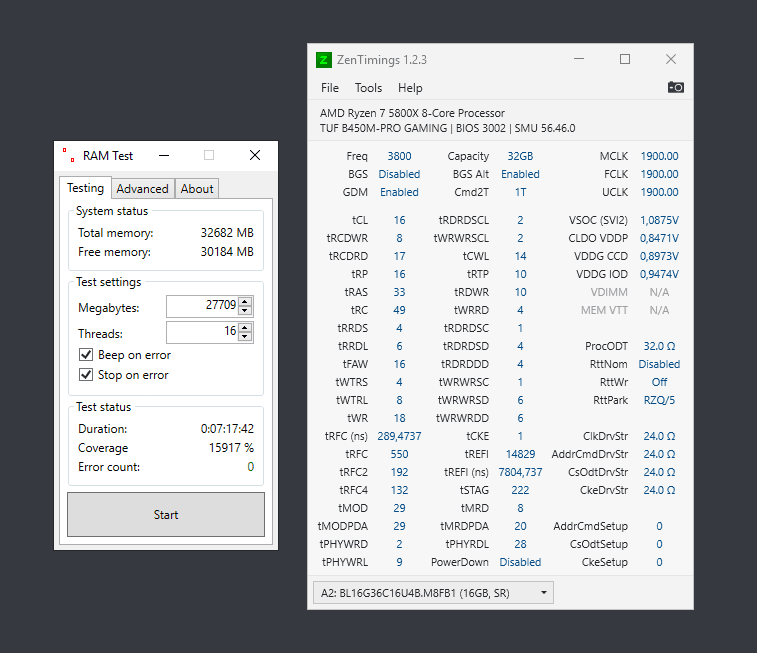Click the PowerDown Disabled value
Image resolution: width=757 pixels, height=653 pixels.
click(x=520, y=562)
